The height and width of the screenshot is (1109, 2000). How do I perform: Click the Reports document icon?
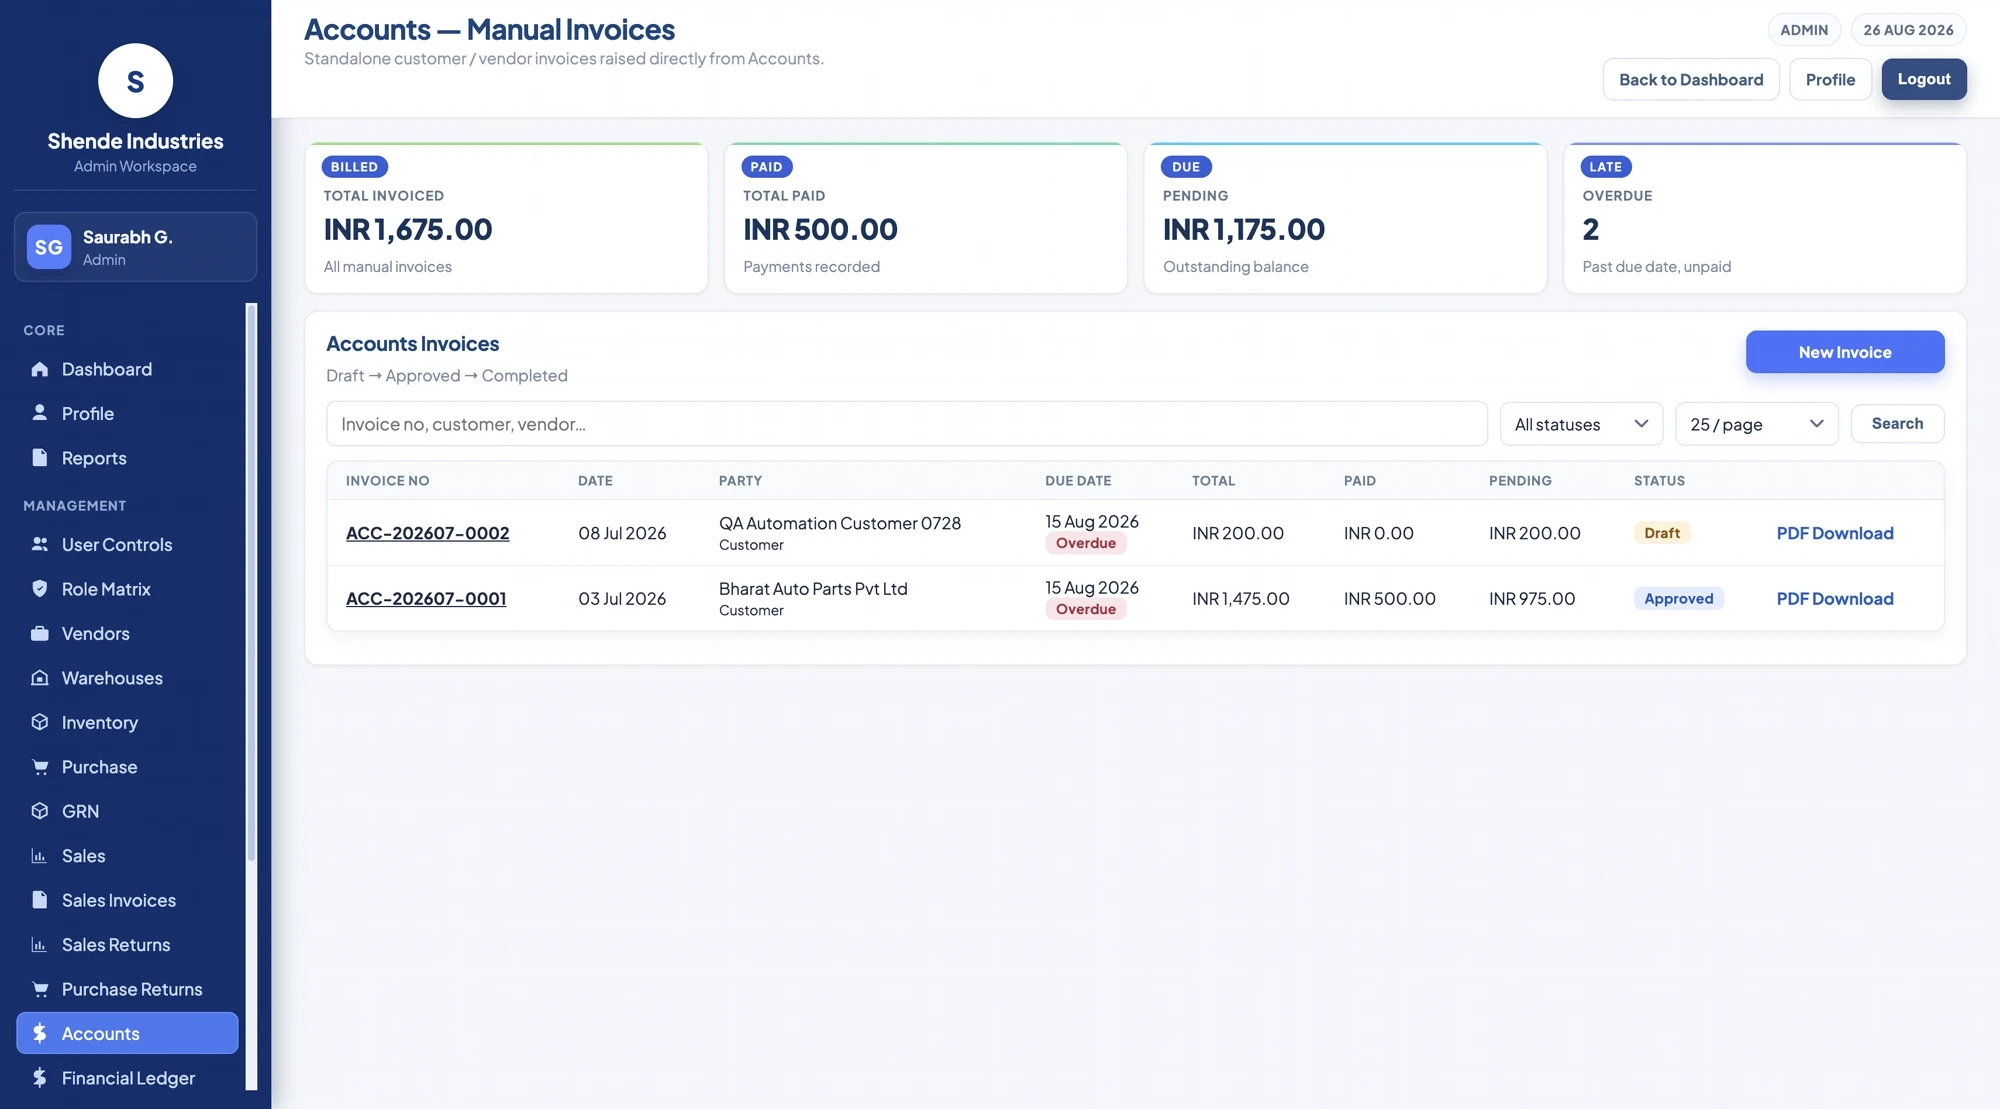point(40,458)
